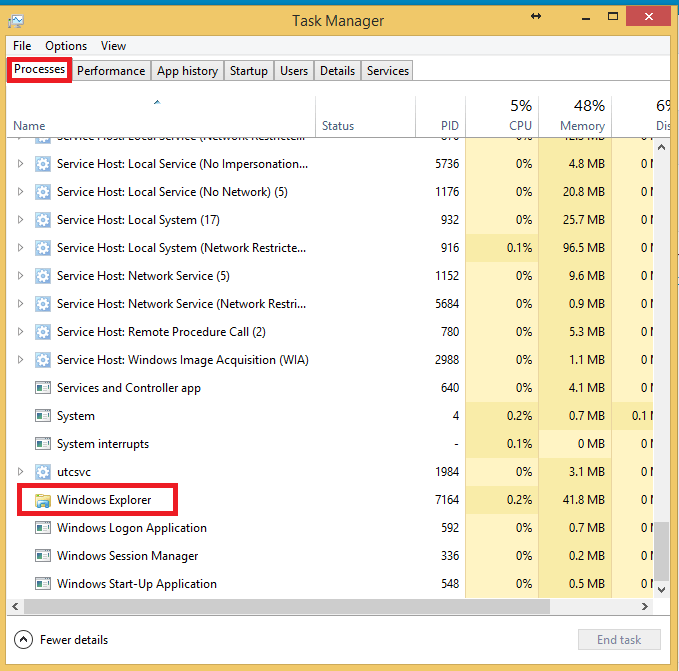This screenshot has width=679, height=671.
Task: Click the 41.8 MB memory value
Action: click(x=583, y=500)
